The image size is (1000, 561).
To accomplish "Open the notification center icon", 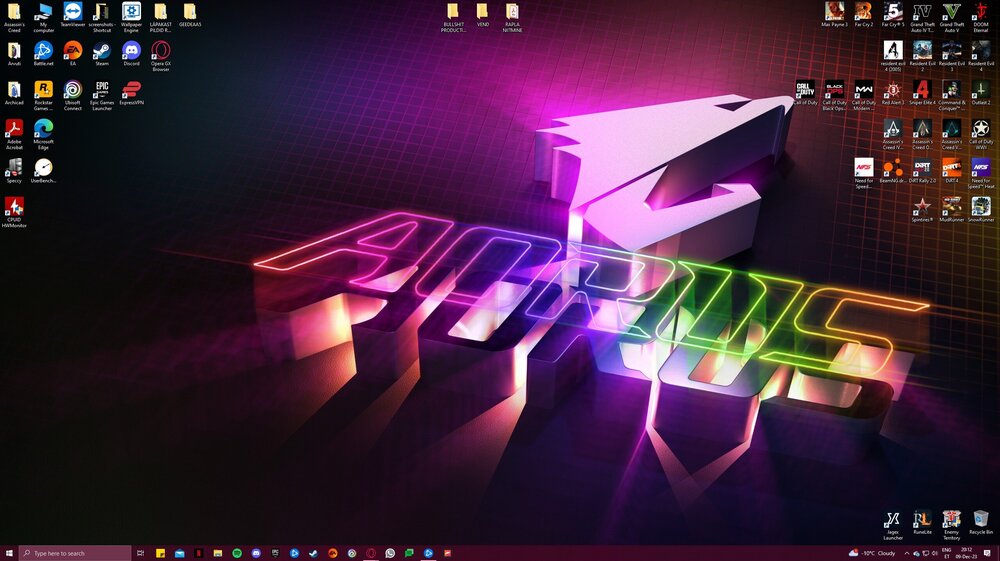I will coord(987,553).
